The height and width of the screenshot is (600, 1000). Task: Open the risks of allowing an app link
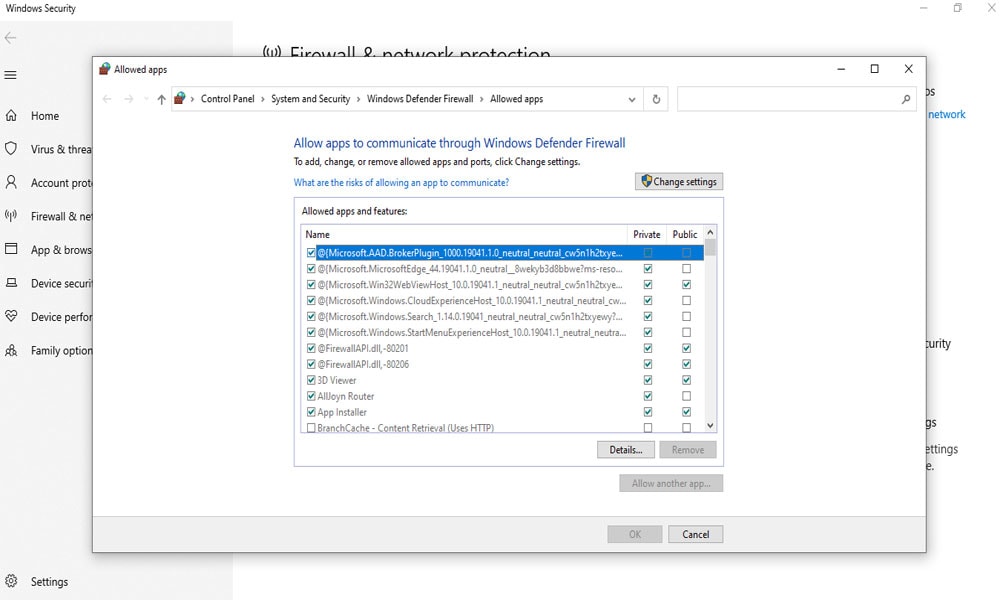pyautogui.click(x=401, y=182)
